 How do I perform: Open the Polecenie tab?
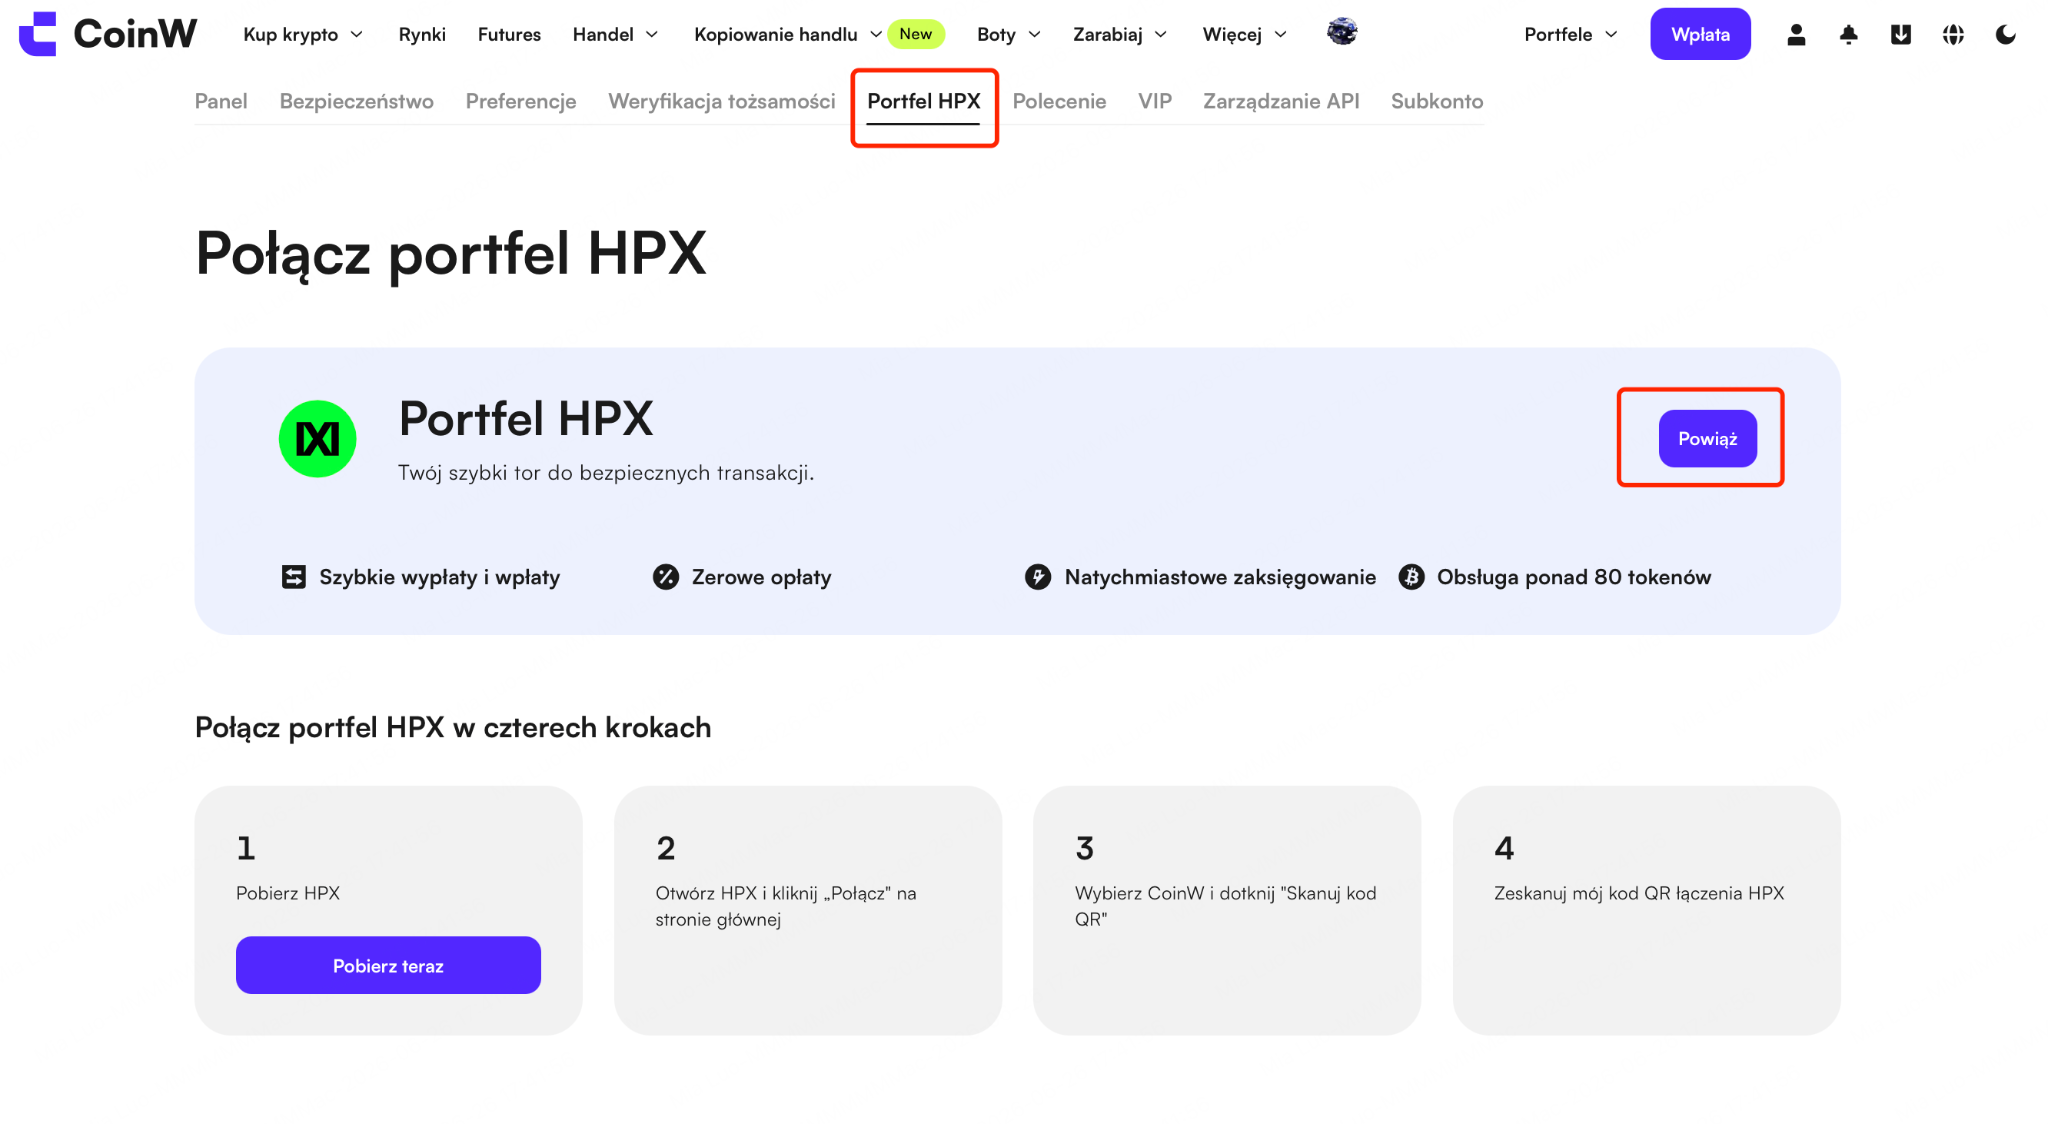pos(1059,101)
